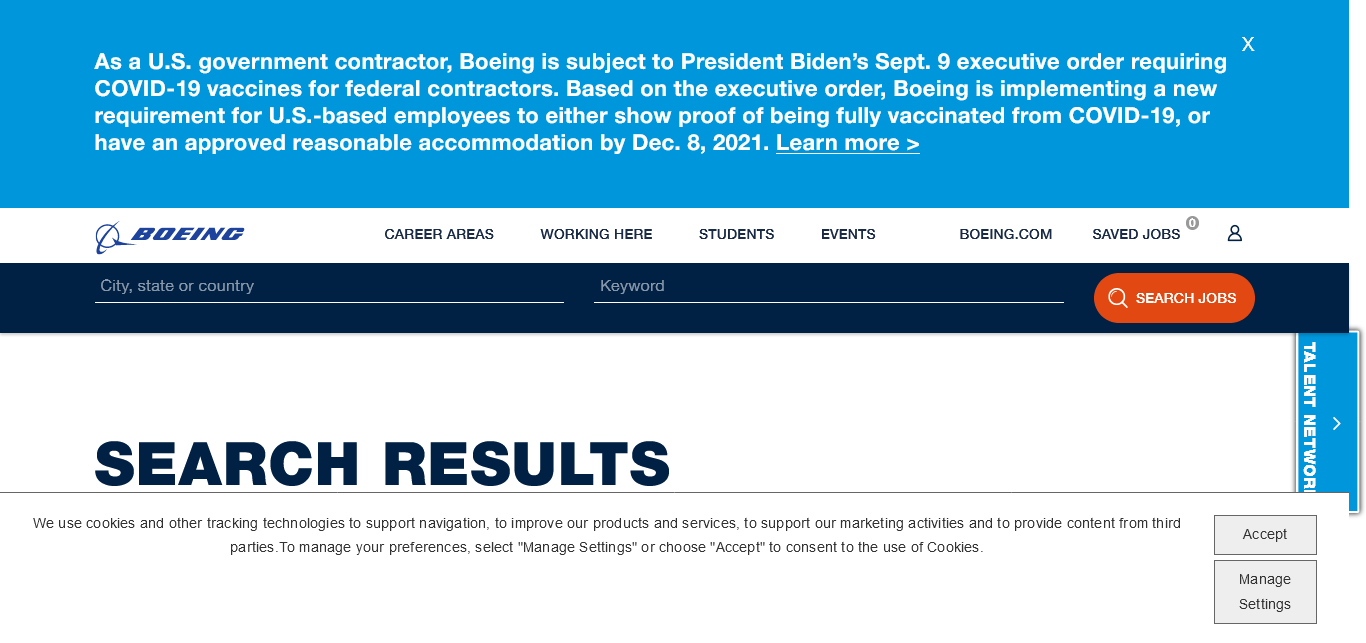1366x643 pixels.
Task: Open the Career Areas menu
Action: [439, 234]
